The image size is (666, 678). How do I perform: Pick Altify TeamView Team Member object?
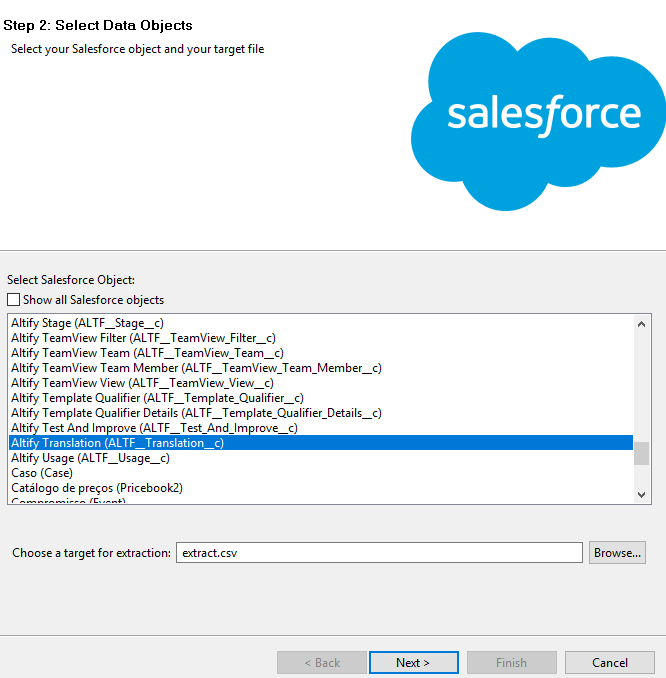point(321,368)
